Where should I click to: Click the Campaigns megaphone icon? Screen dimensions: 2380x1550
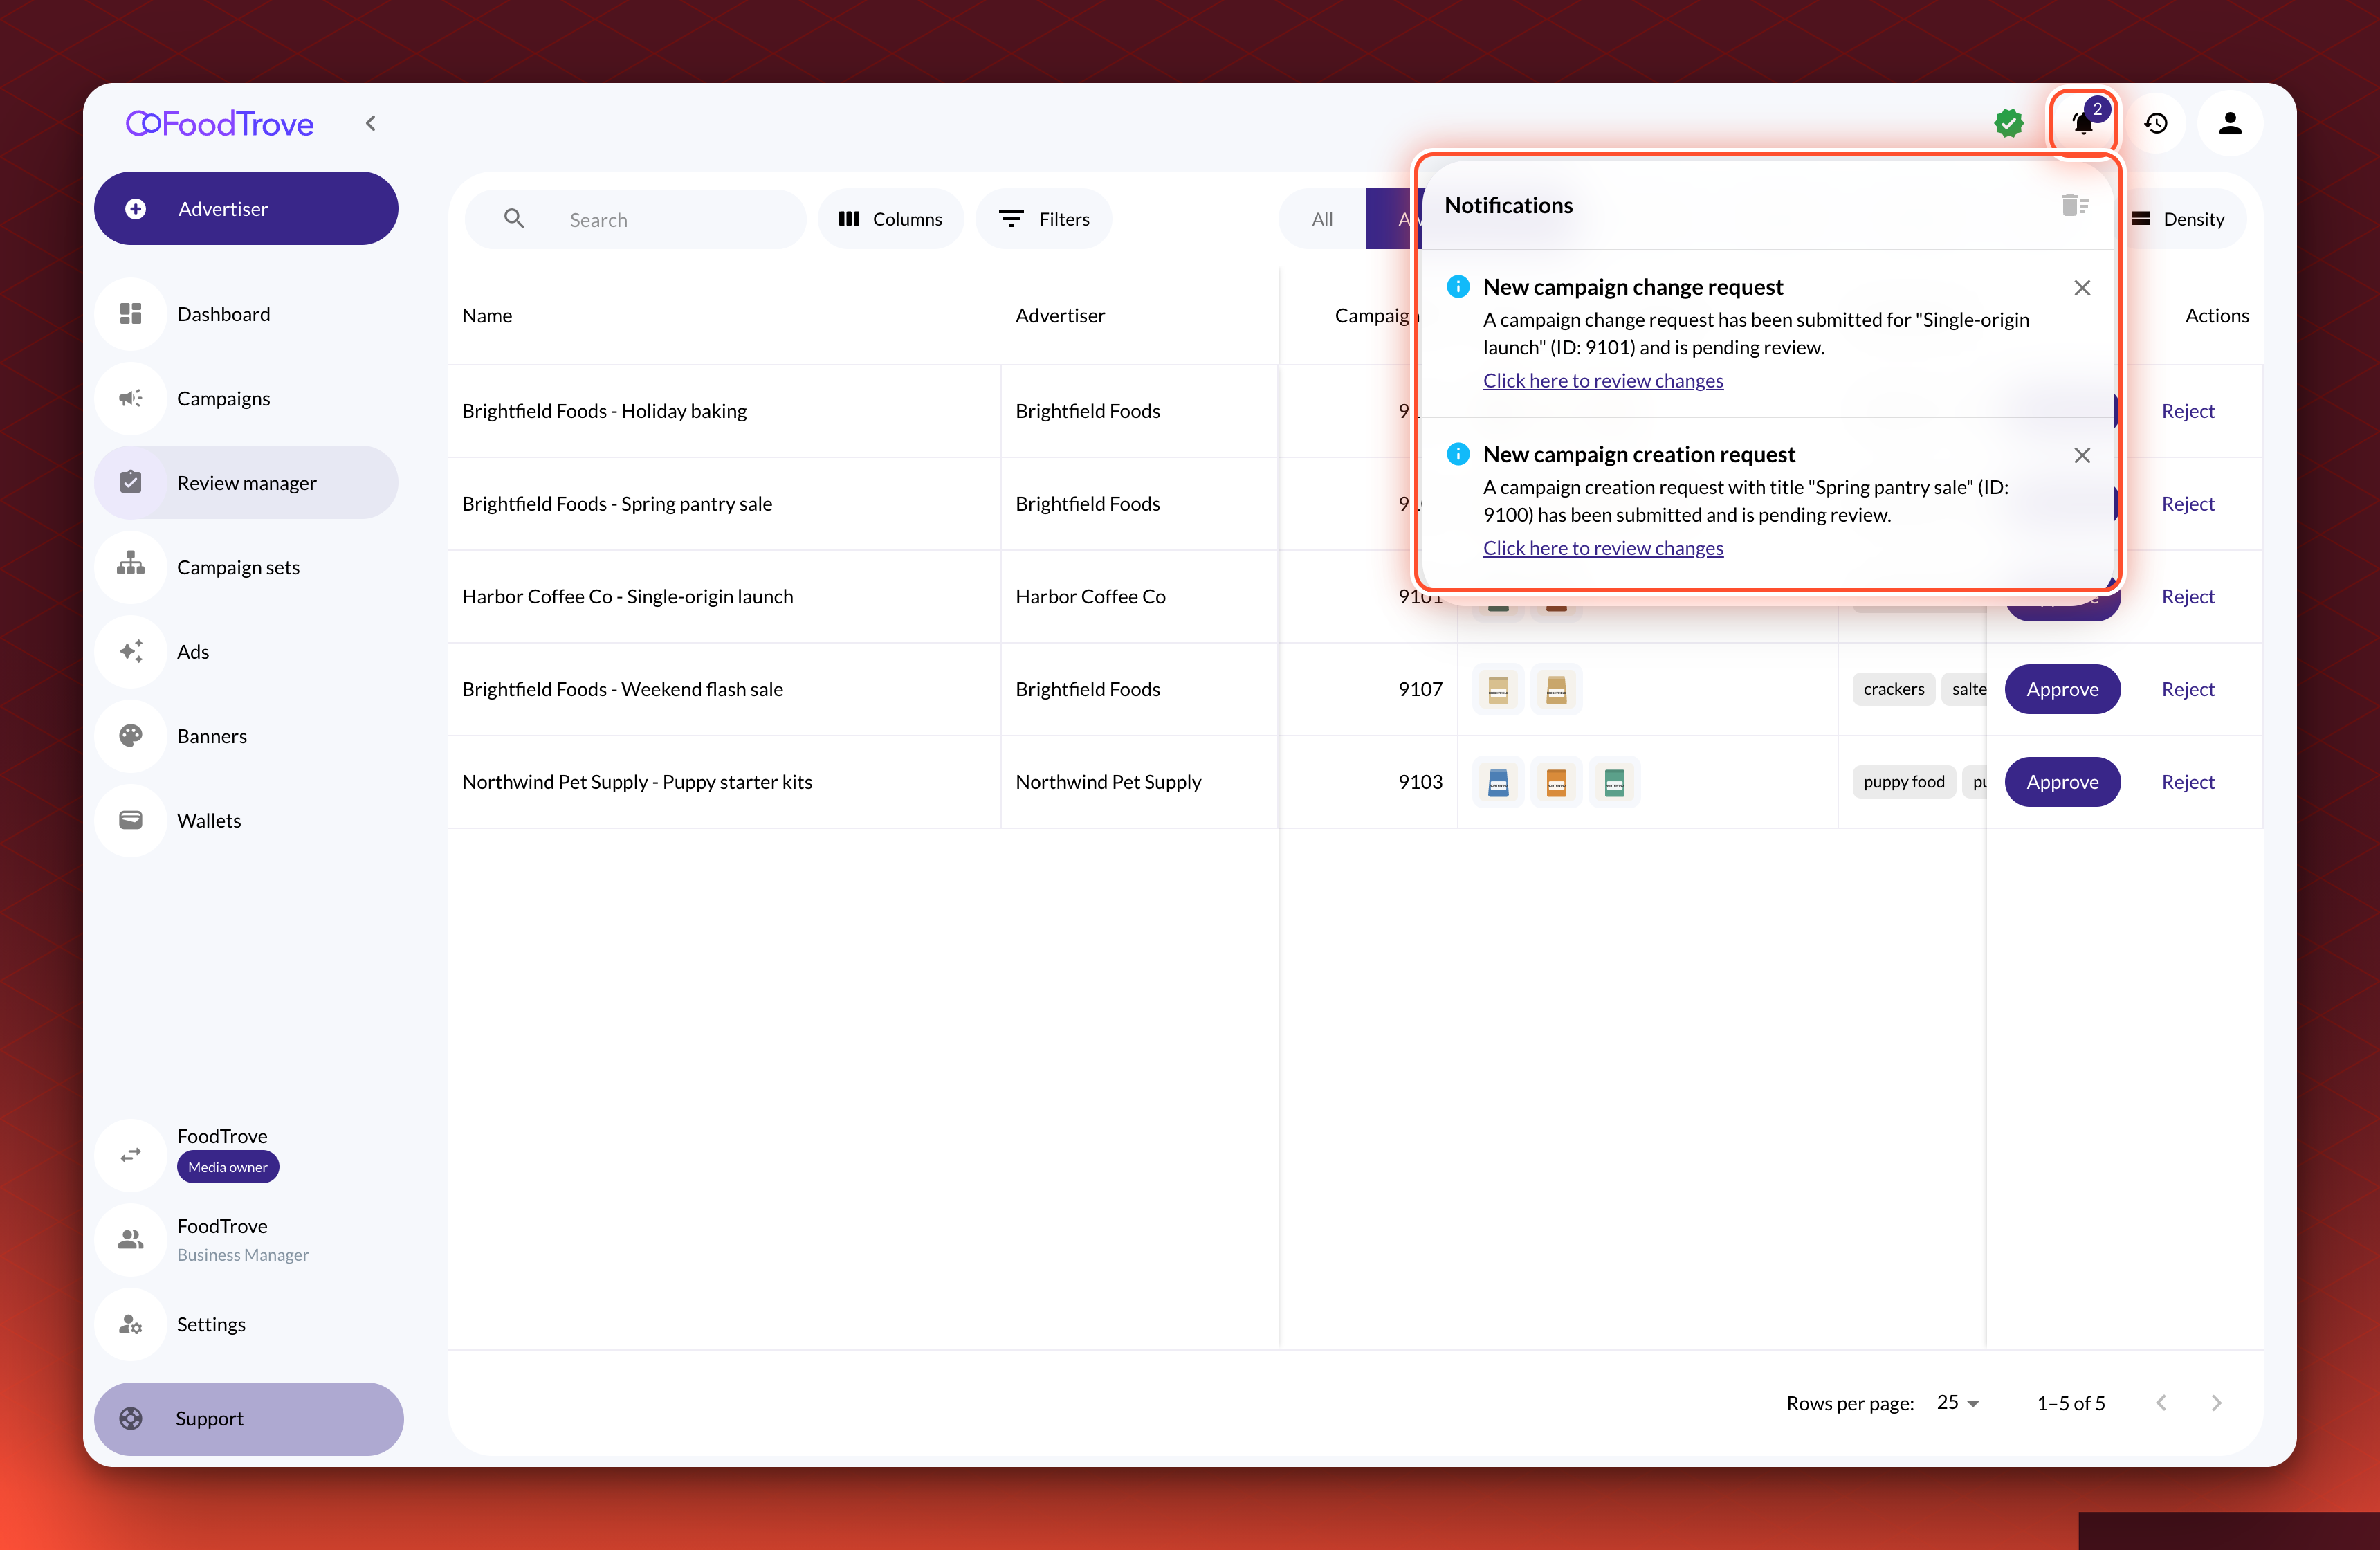tap(131, 398)
